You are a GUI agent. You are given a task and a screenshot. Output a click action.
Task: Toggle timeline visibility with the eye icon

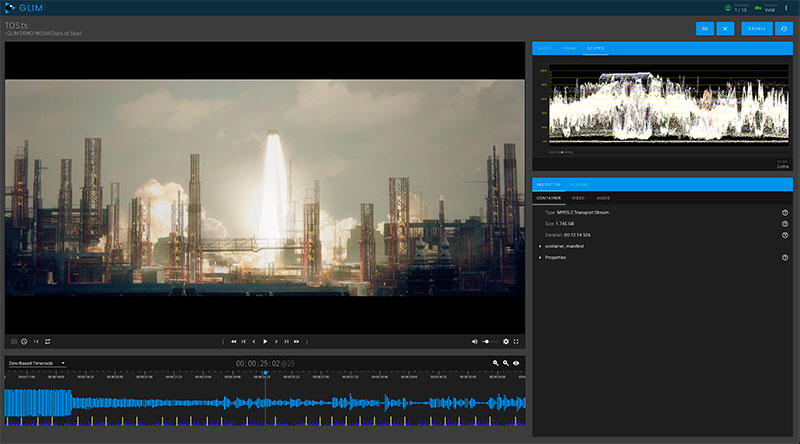pyautogui.click(x=517, y=363)
